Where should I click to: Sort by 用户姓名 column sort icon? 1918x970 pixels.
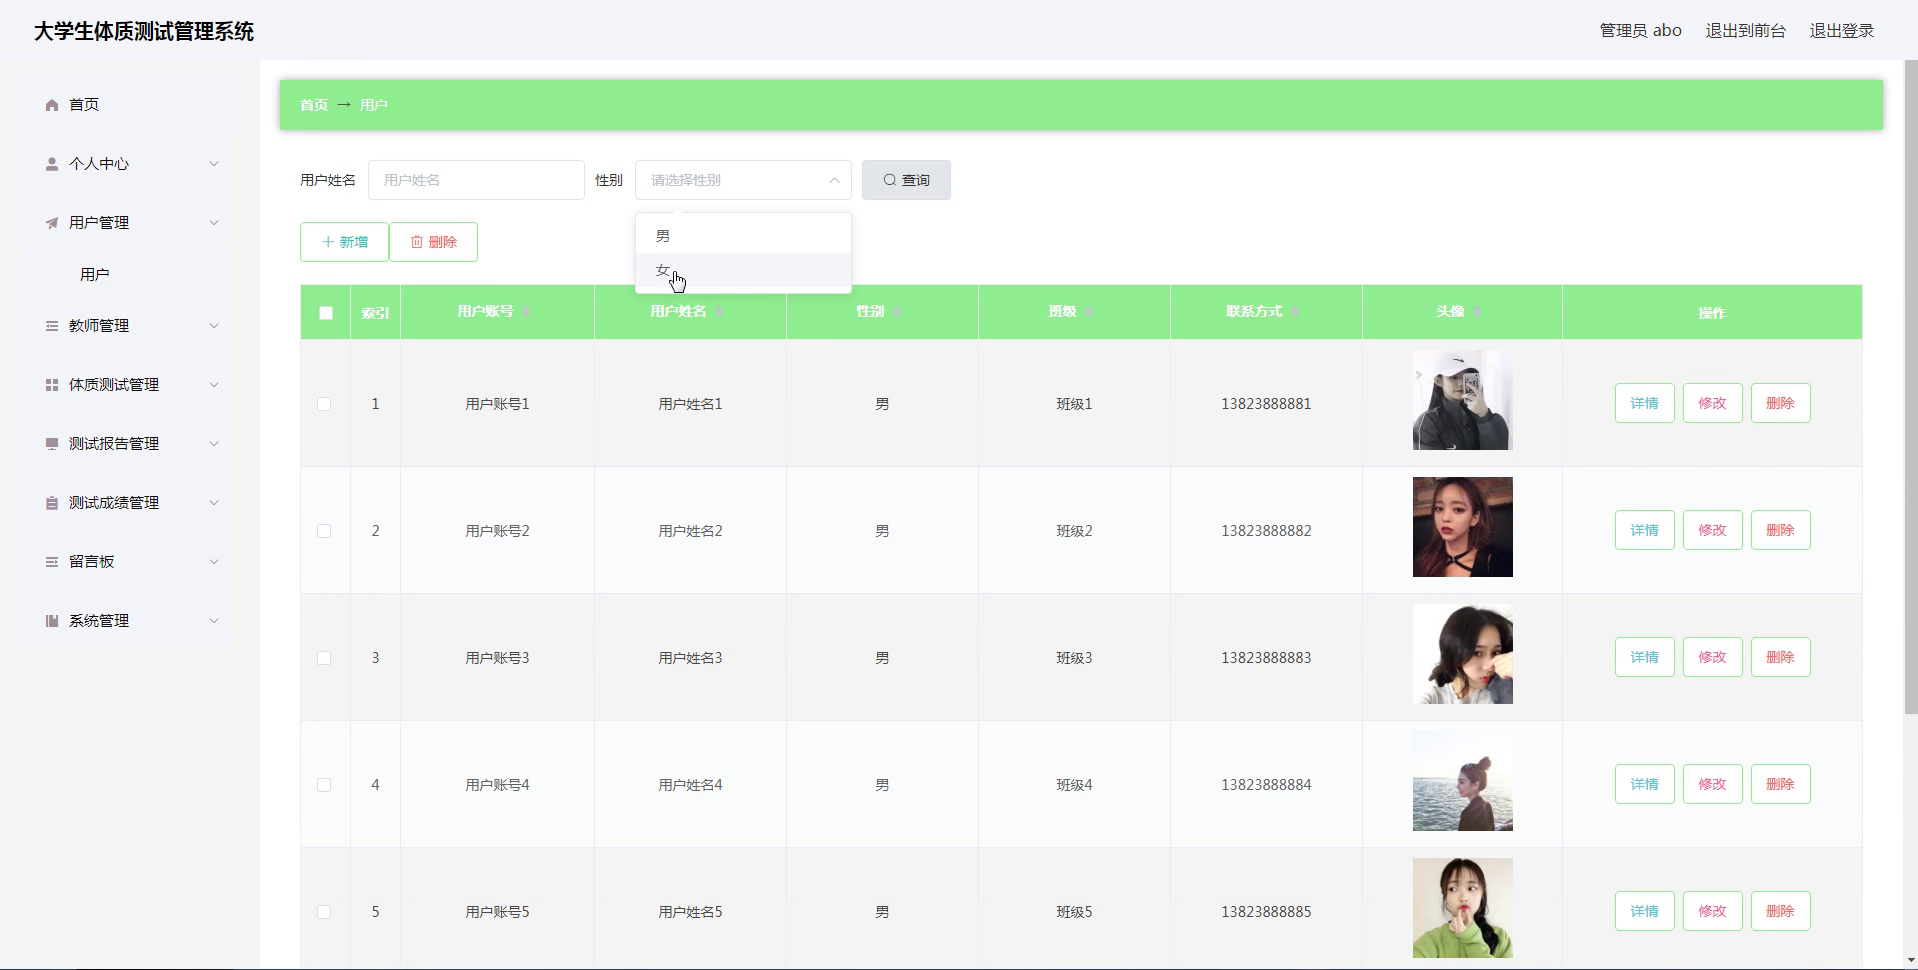(x=719, y=312)
